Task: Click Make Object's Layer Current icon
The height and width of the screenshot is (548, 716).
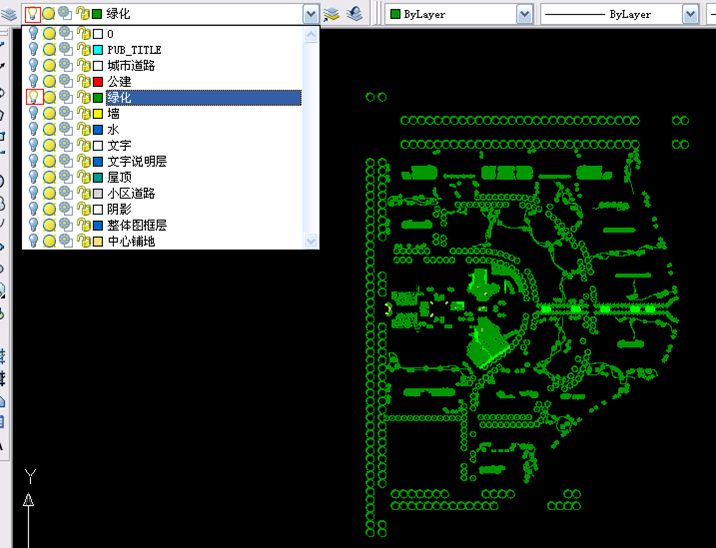Action: (x=332, y=14)
